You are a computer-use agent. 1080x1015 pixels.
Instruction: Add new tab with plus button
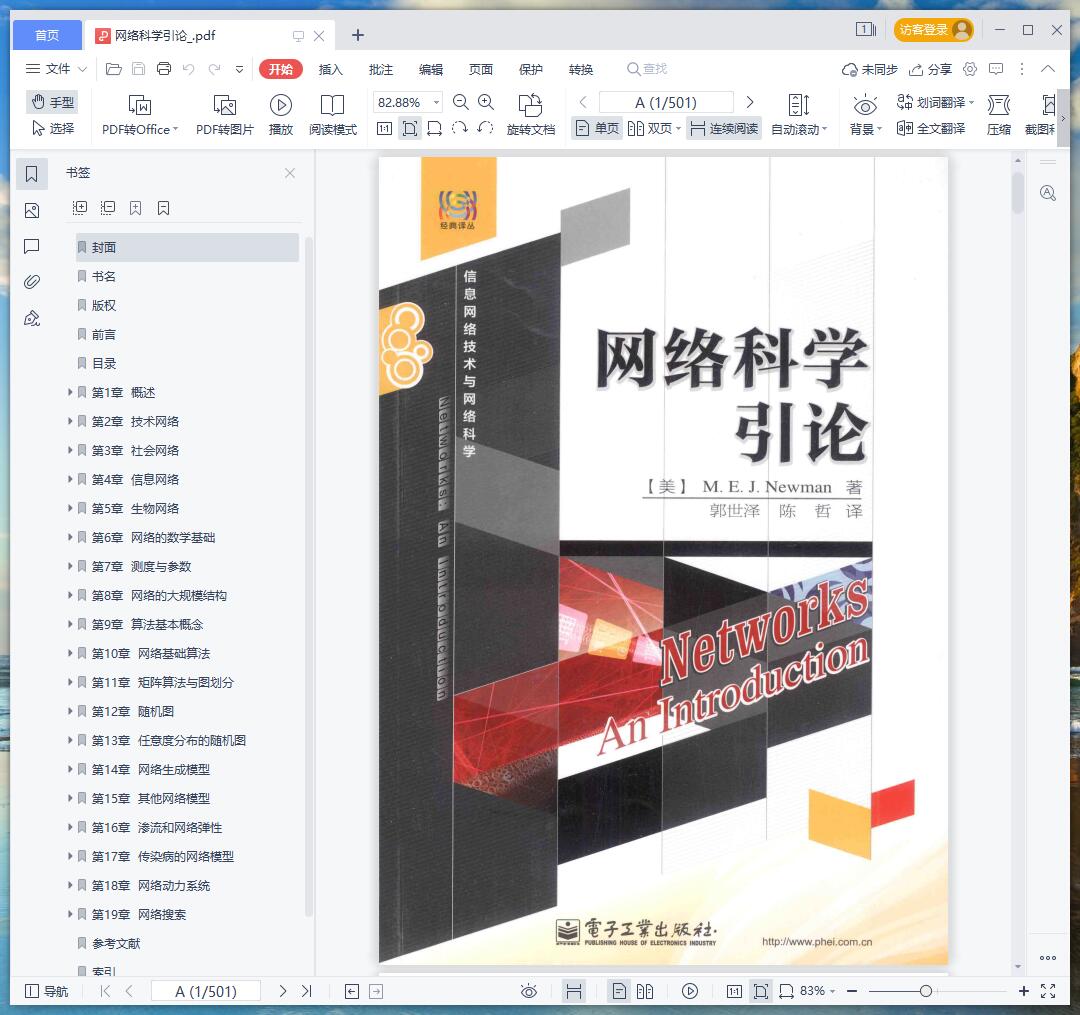tap(357, 35)
